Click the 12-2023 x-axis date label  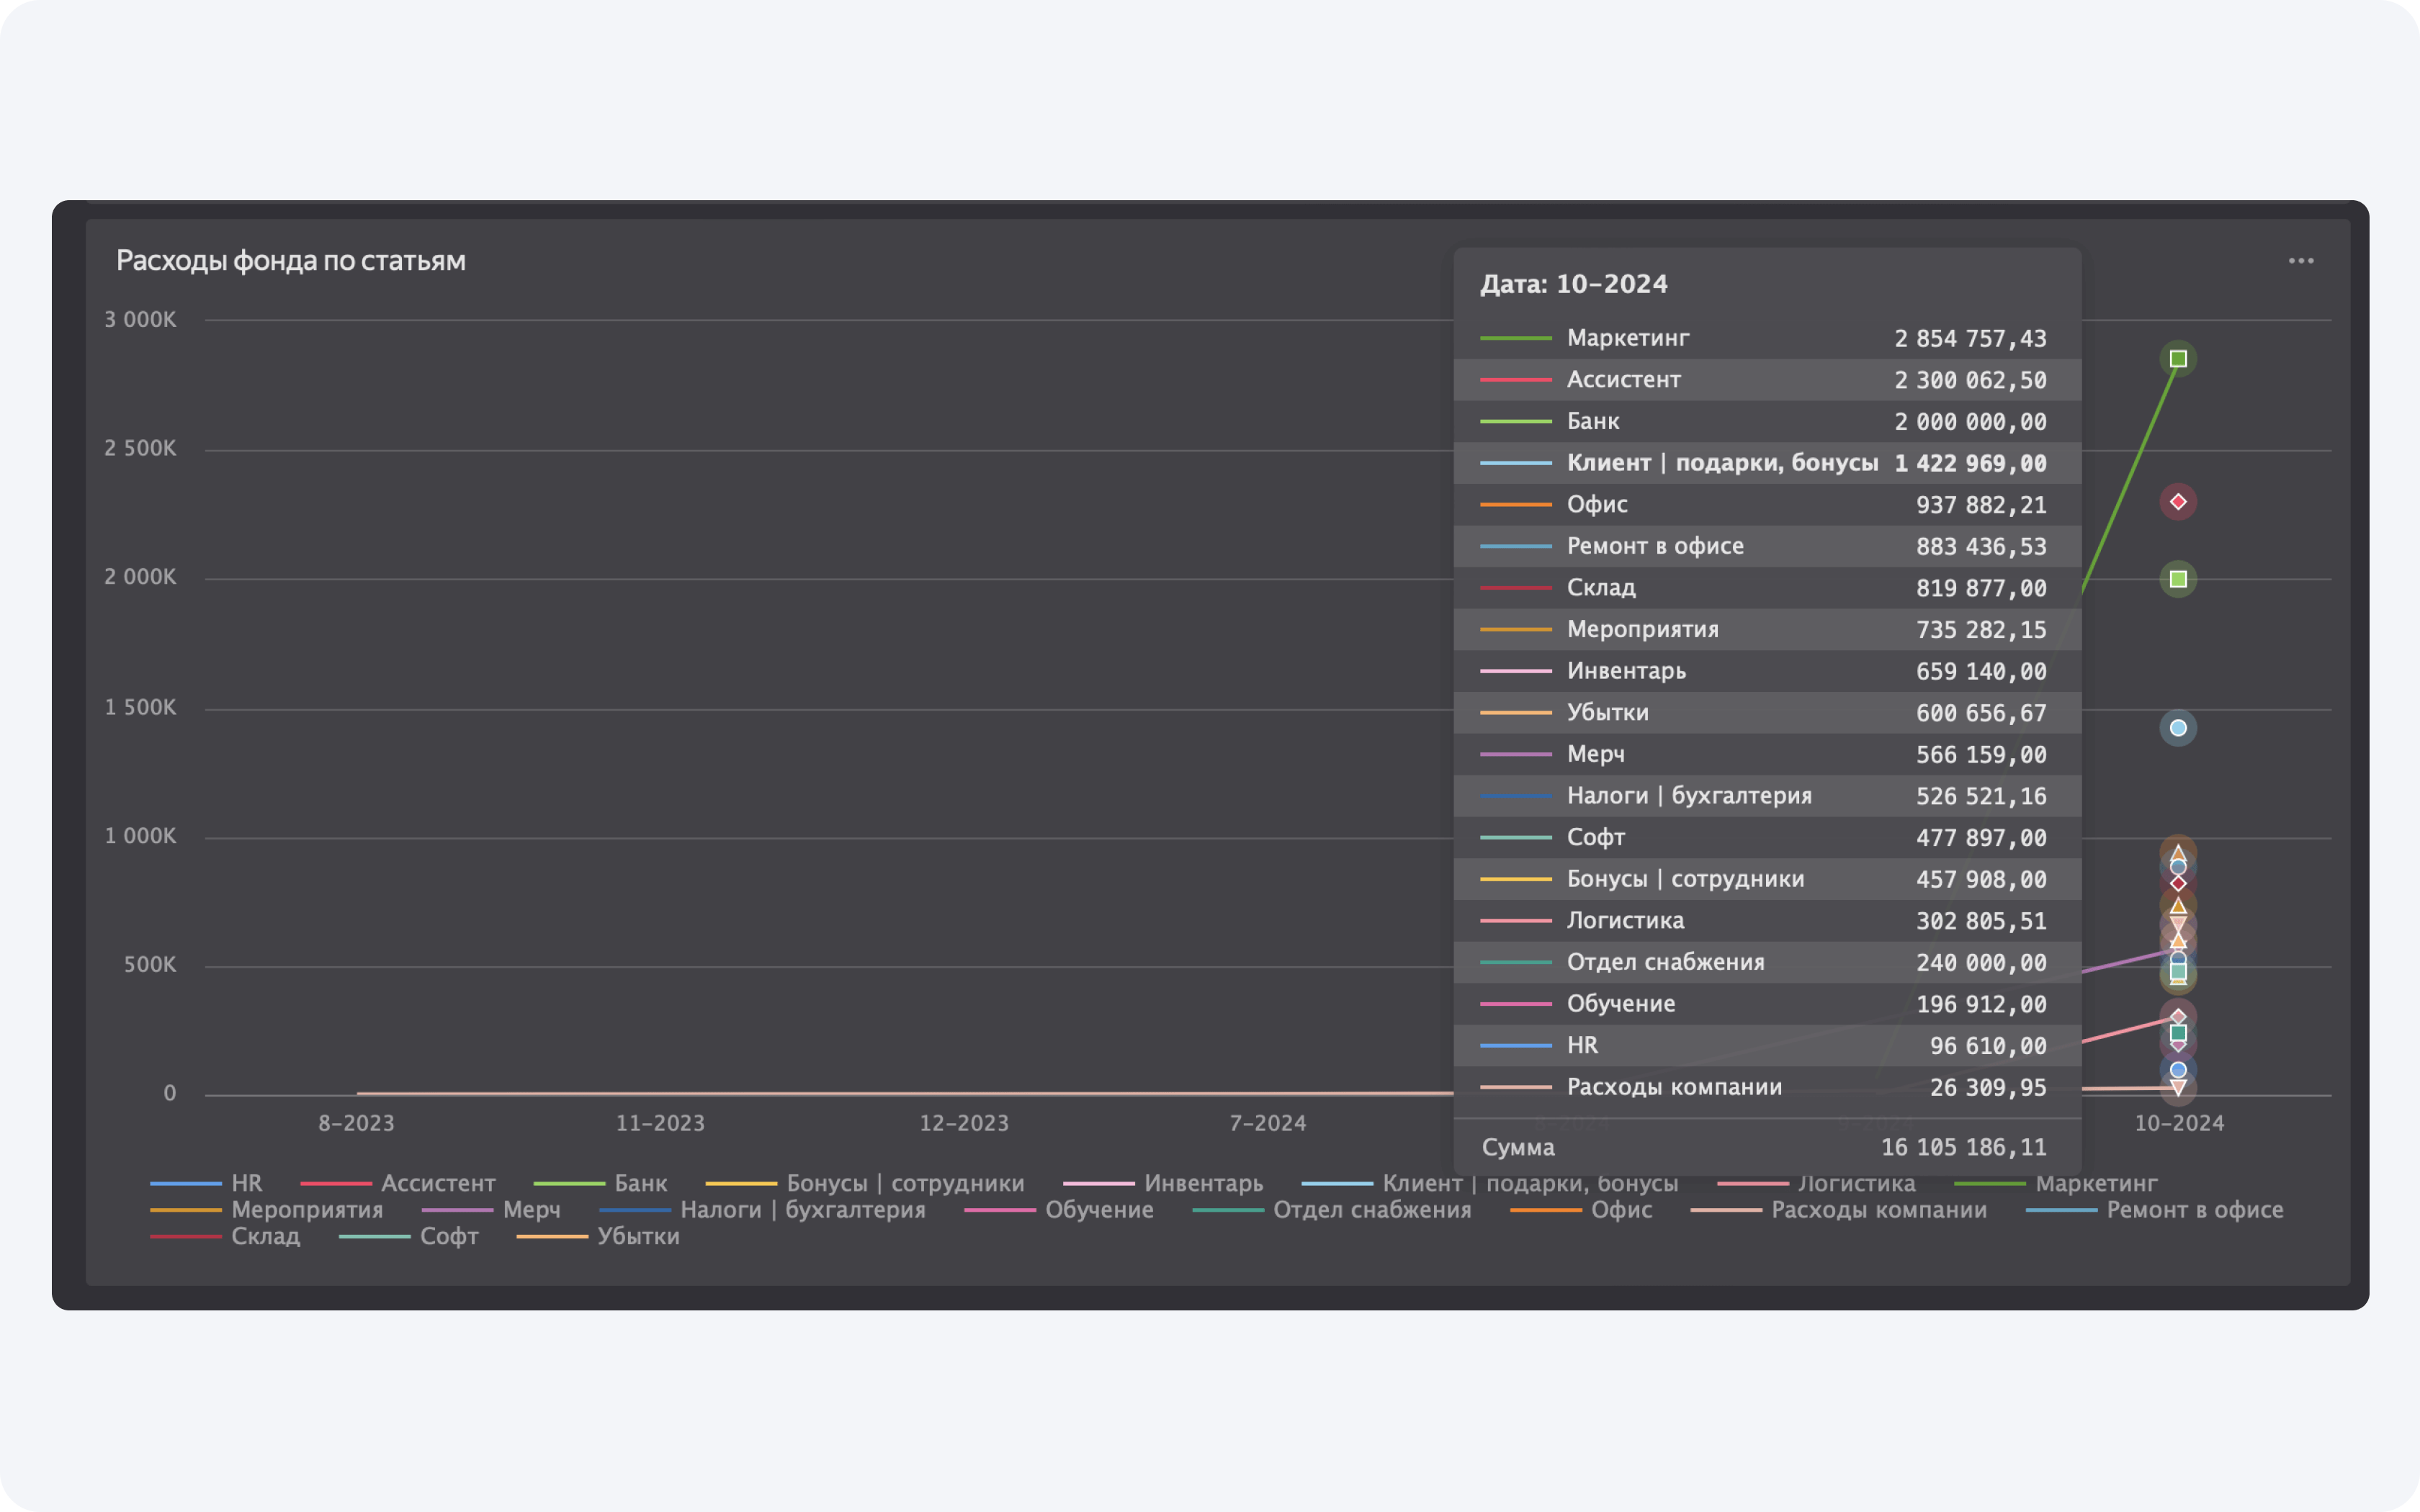(964, 1123)
